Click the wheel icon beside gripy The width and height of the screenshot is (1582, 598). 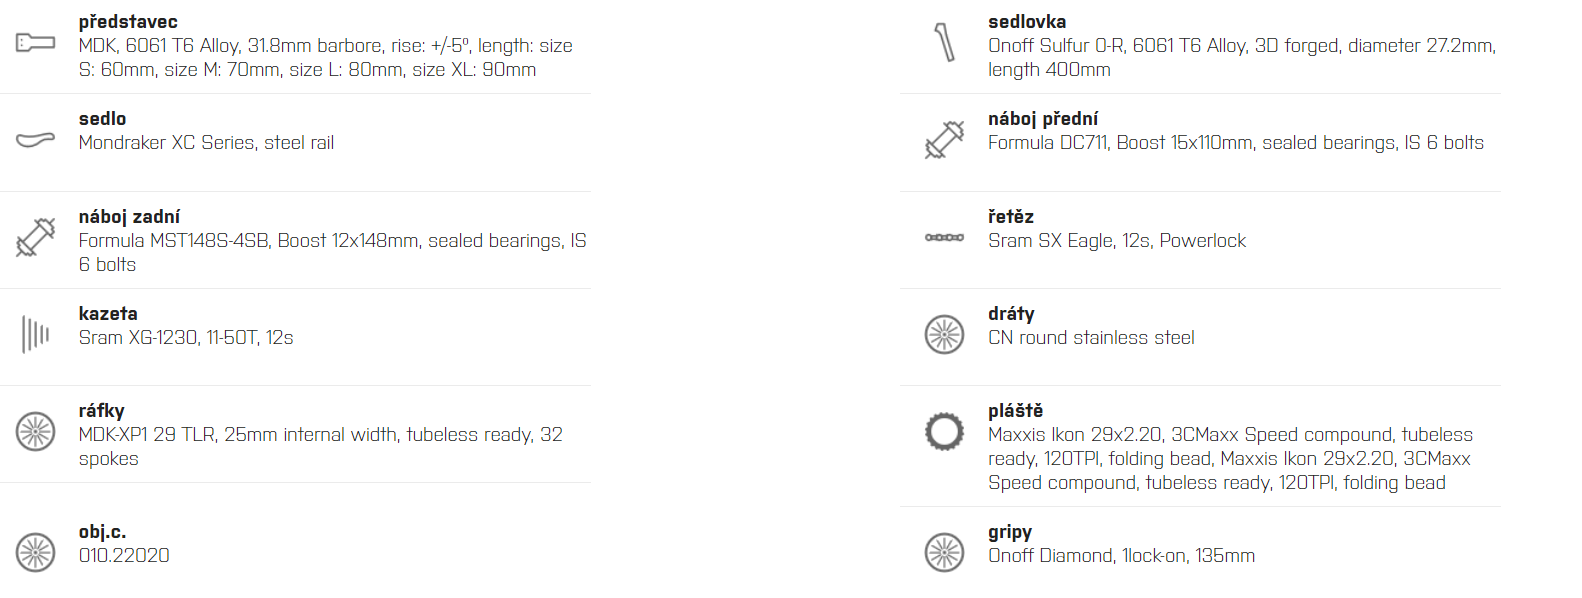coord(944,552)
